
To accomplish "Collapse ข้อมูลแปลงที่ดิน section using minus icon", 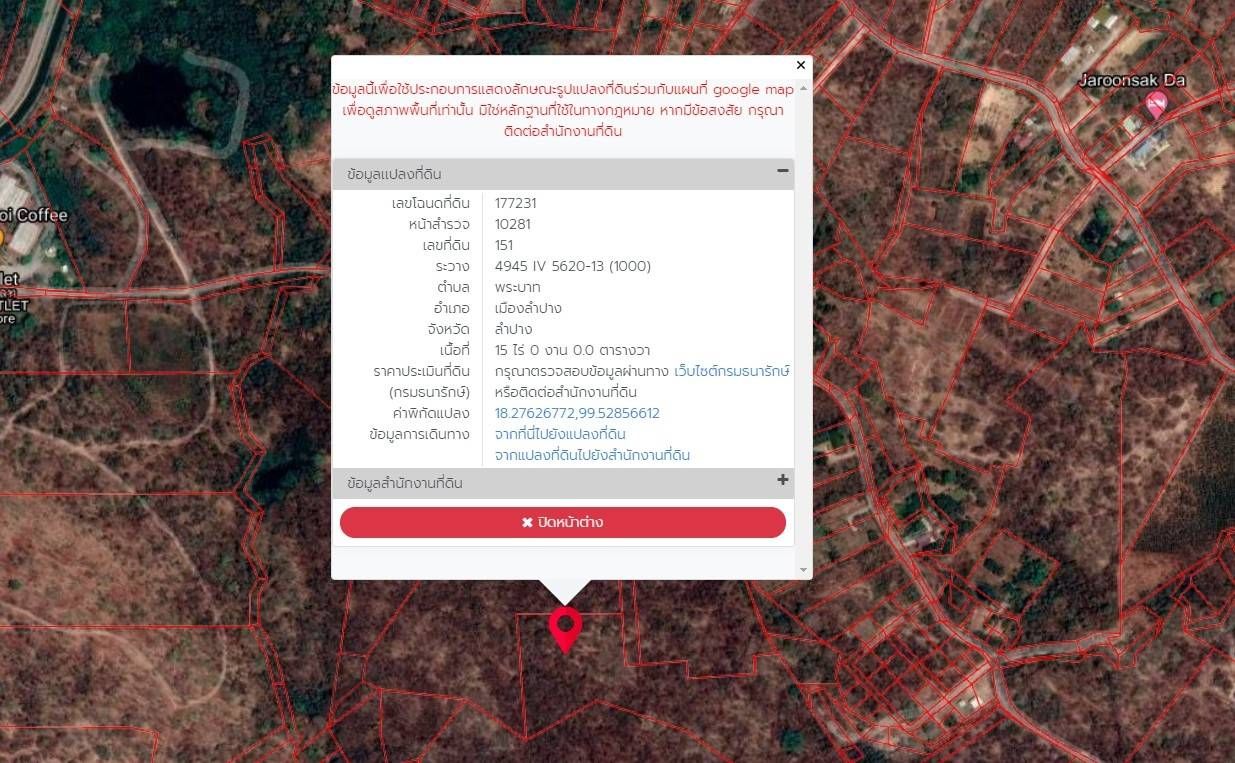I will pos(783,171).
